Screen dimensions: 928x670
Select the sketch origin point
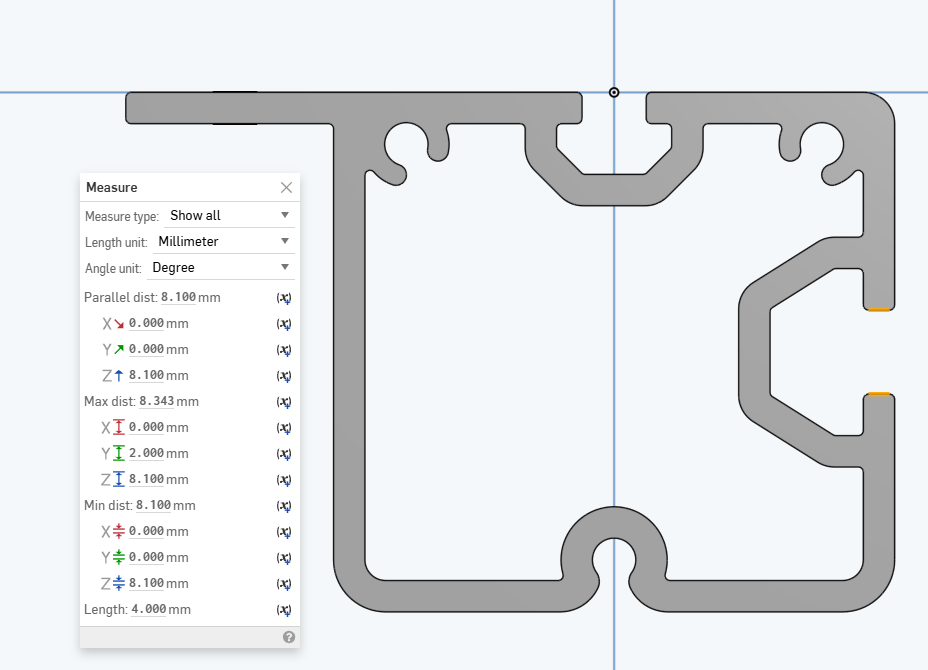point(614,92)
